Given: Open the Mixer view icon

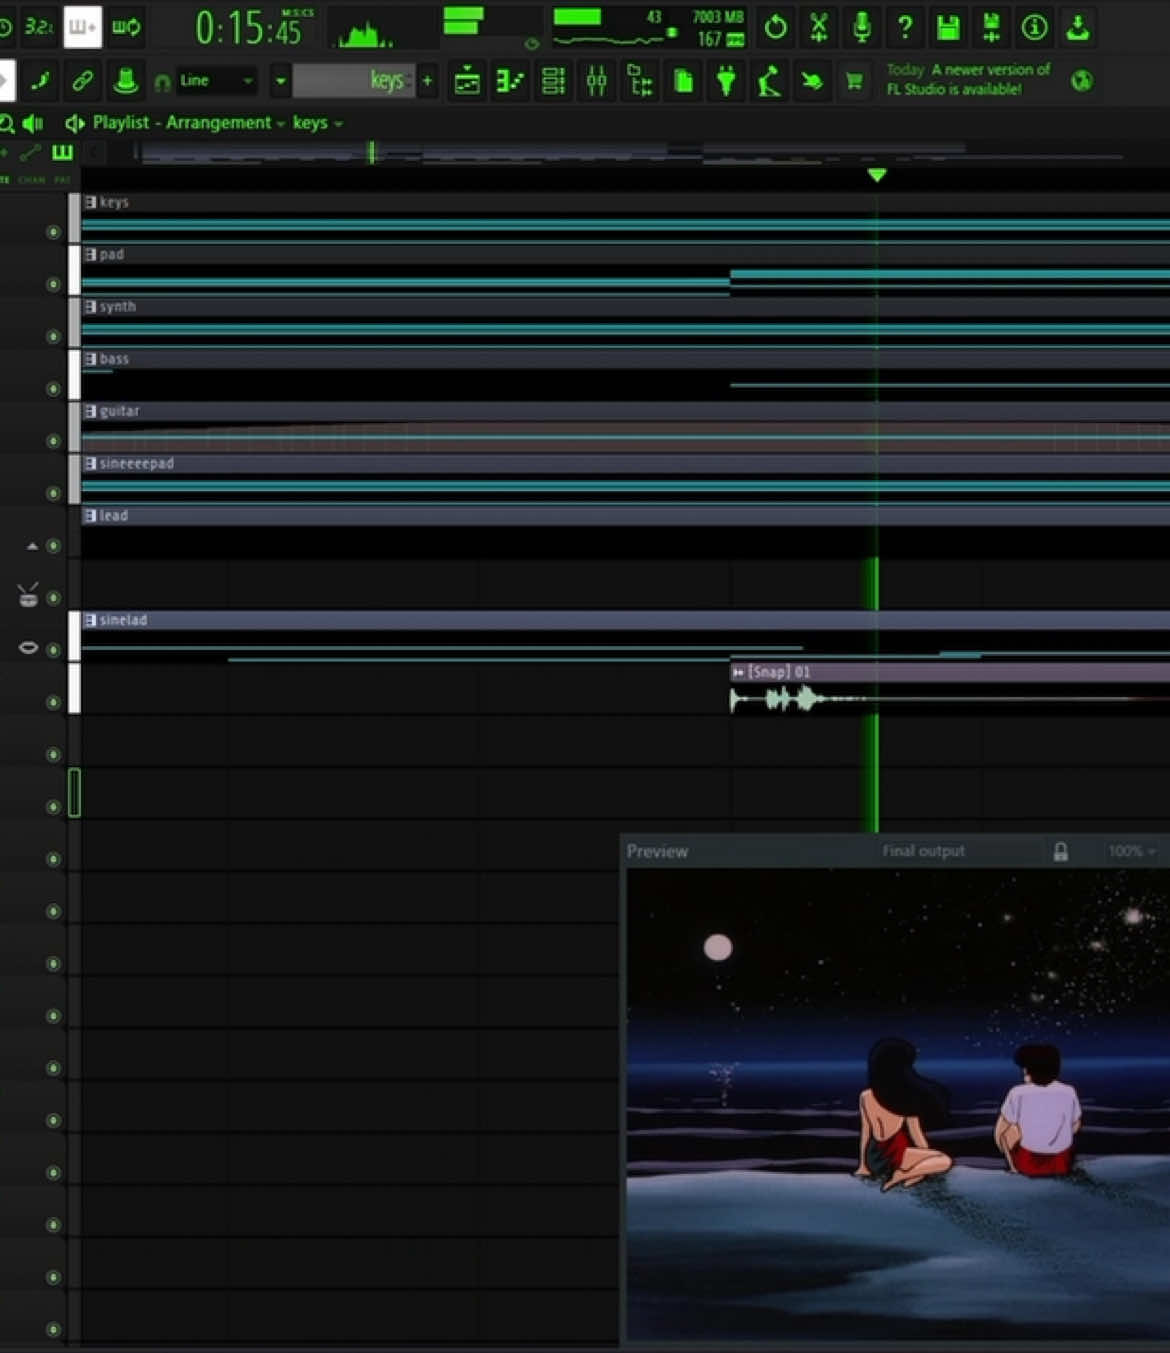Looking at the screenshot, I should [x=597, y=81].
